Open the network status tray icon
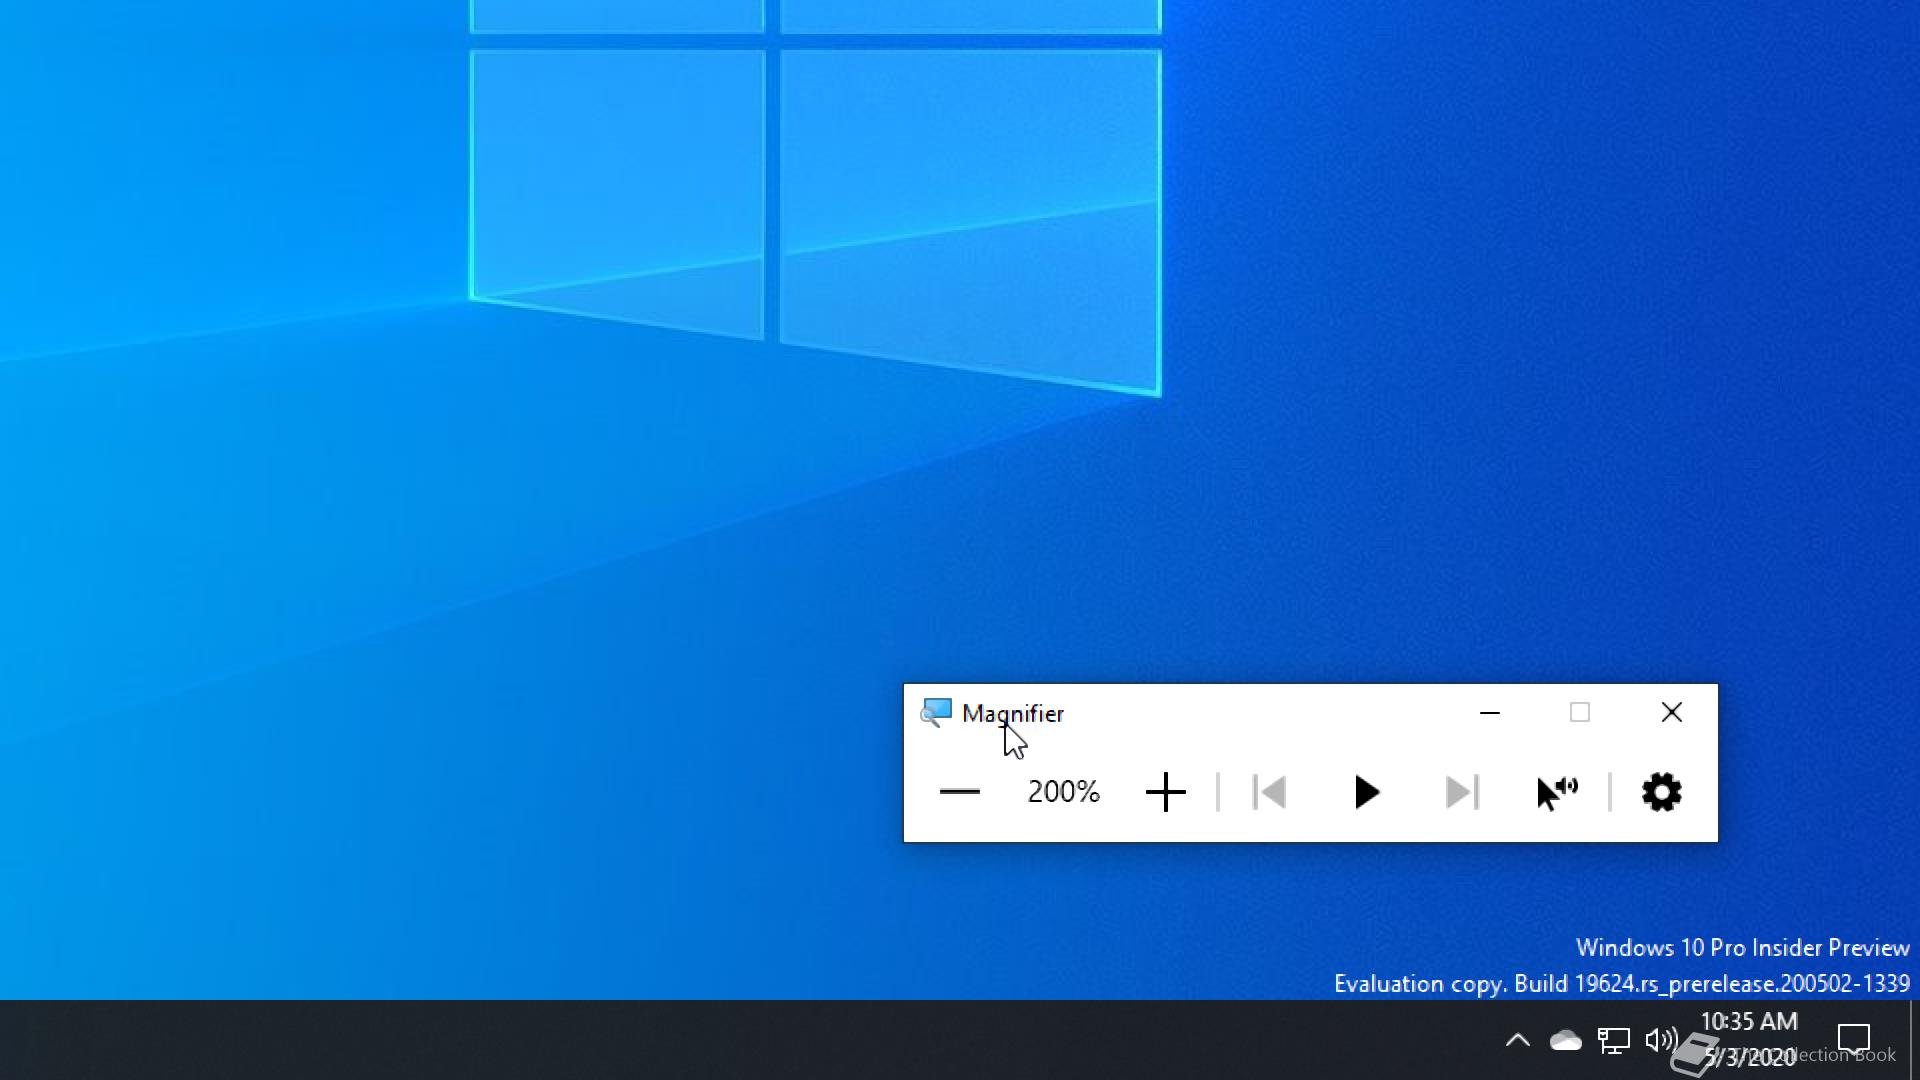The width and height of the screenshot is (1920, 1080). [1613, 1040]
